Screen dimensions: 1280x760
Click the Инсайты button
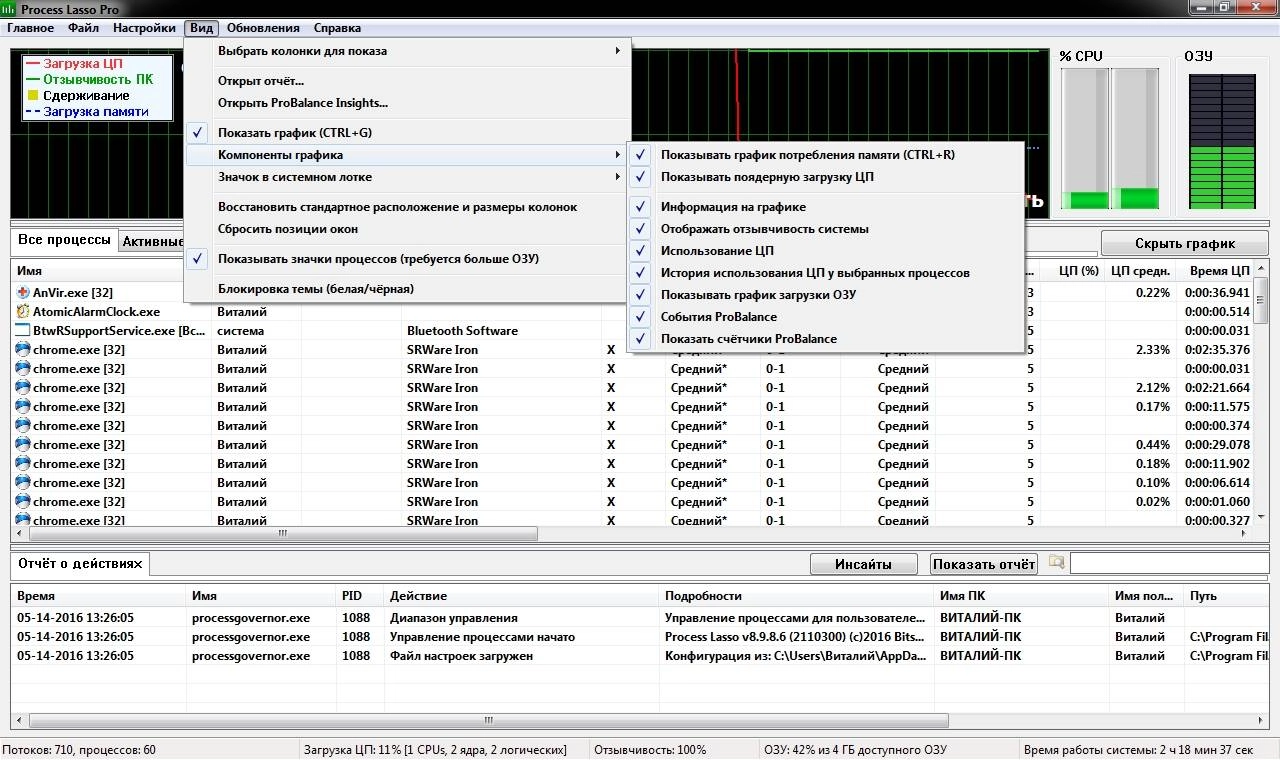coord(863,564)
